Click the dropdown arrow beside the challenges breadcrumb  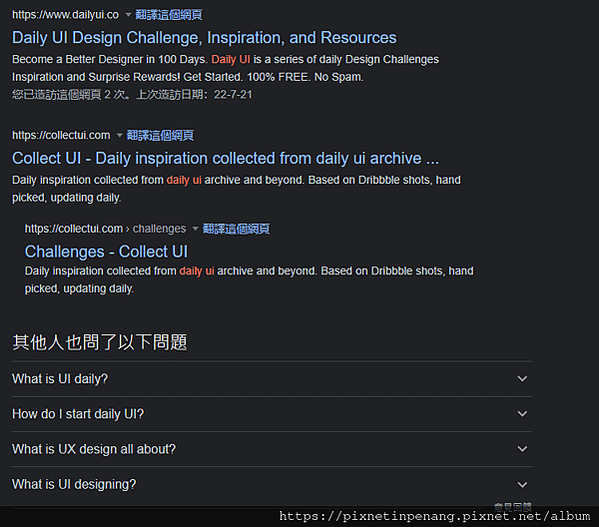[195, 229]
